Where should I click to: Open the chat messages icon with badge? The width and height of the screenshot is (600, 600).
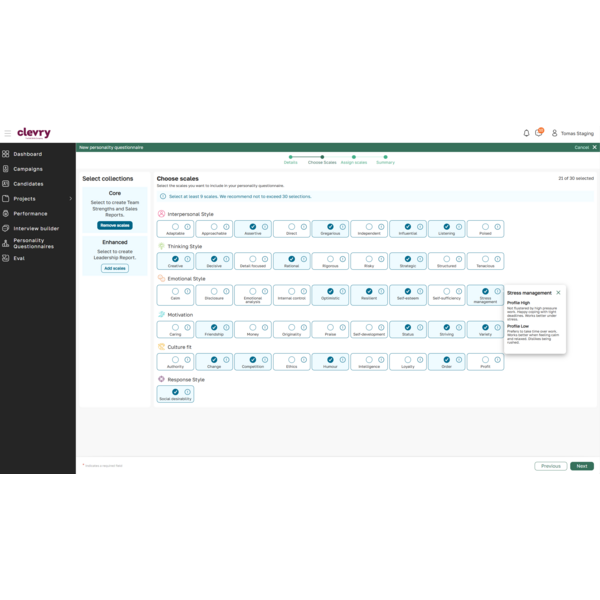539,132
